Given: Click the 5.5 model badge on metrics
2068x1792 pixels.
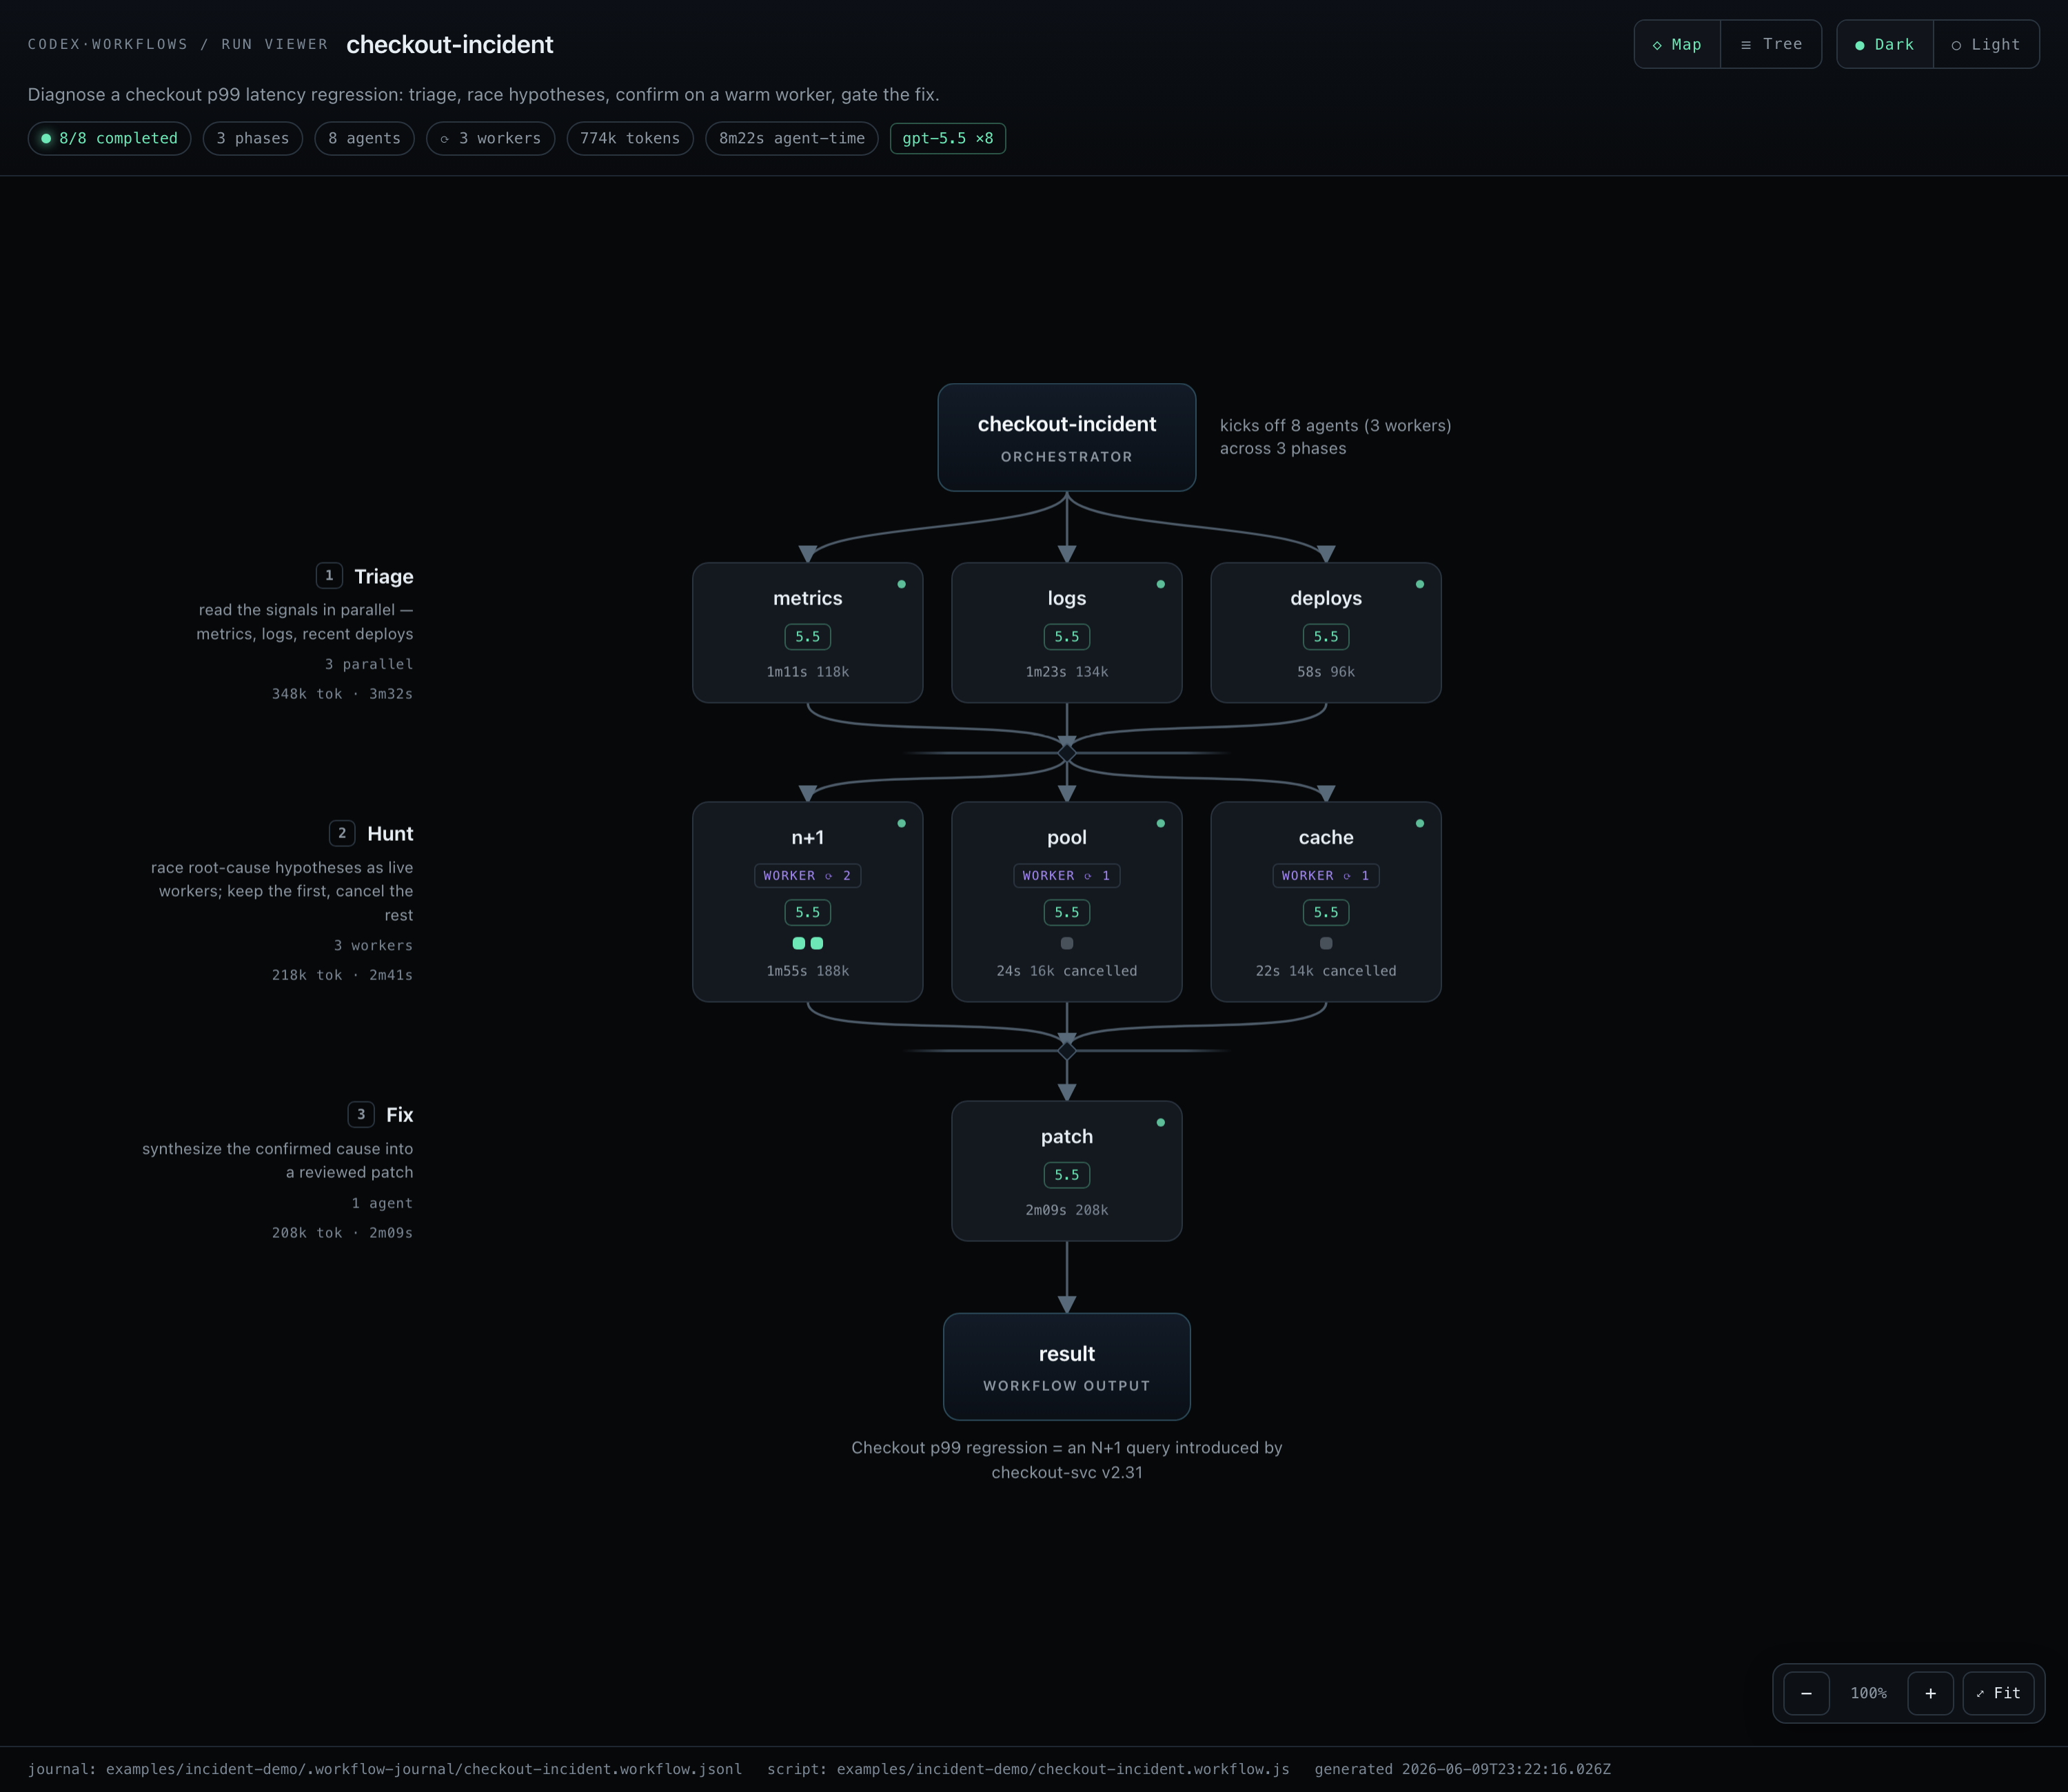Looking at the screenshot, I should pyautogui.click(x=808, y=636).
